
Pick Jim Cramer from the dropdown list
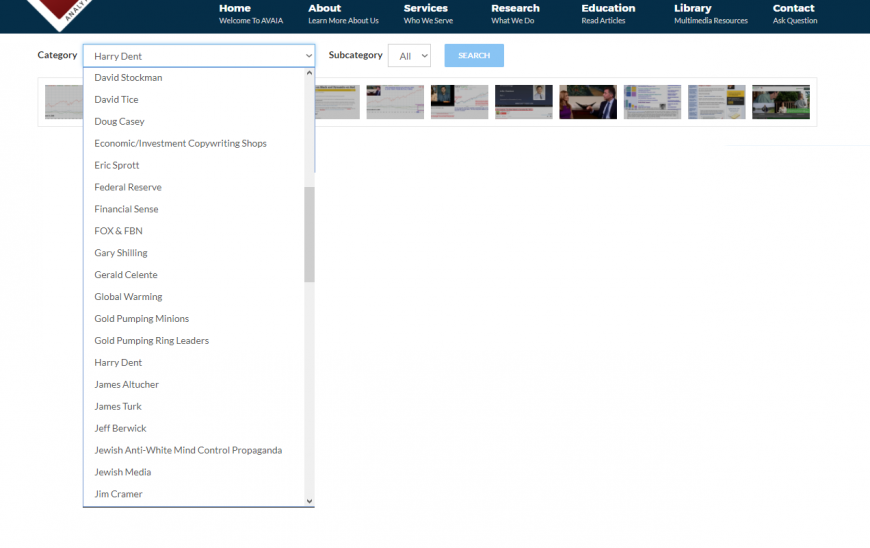point(118,494)
